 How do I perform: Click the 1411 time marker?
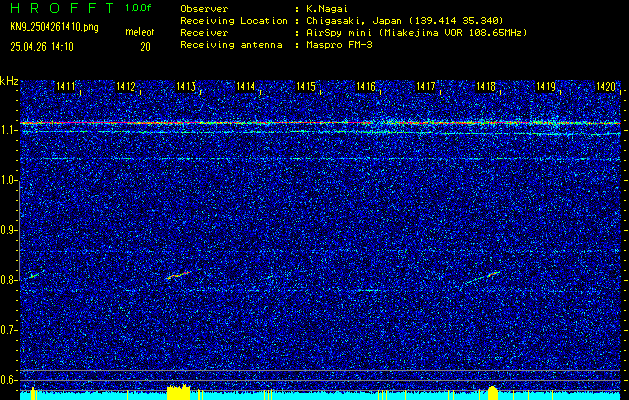(x=65, y=86)
